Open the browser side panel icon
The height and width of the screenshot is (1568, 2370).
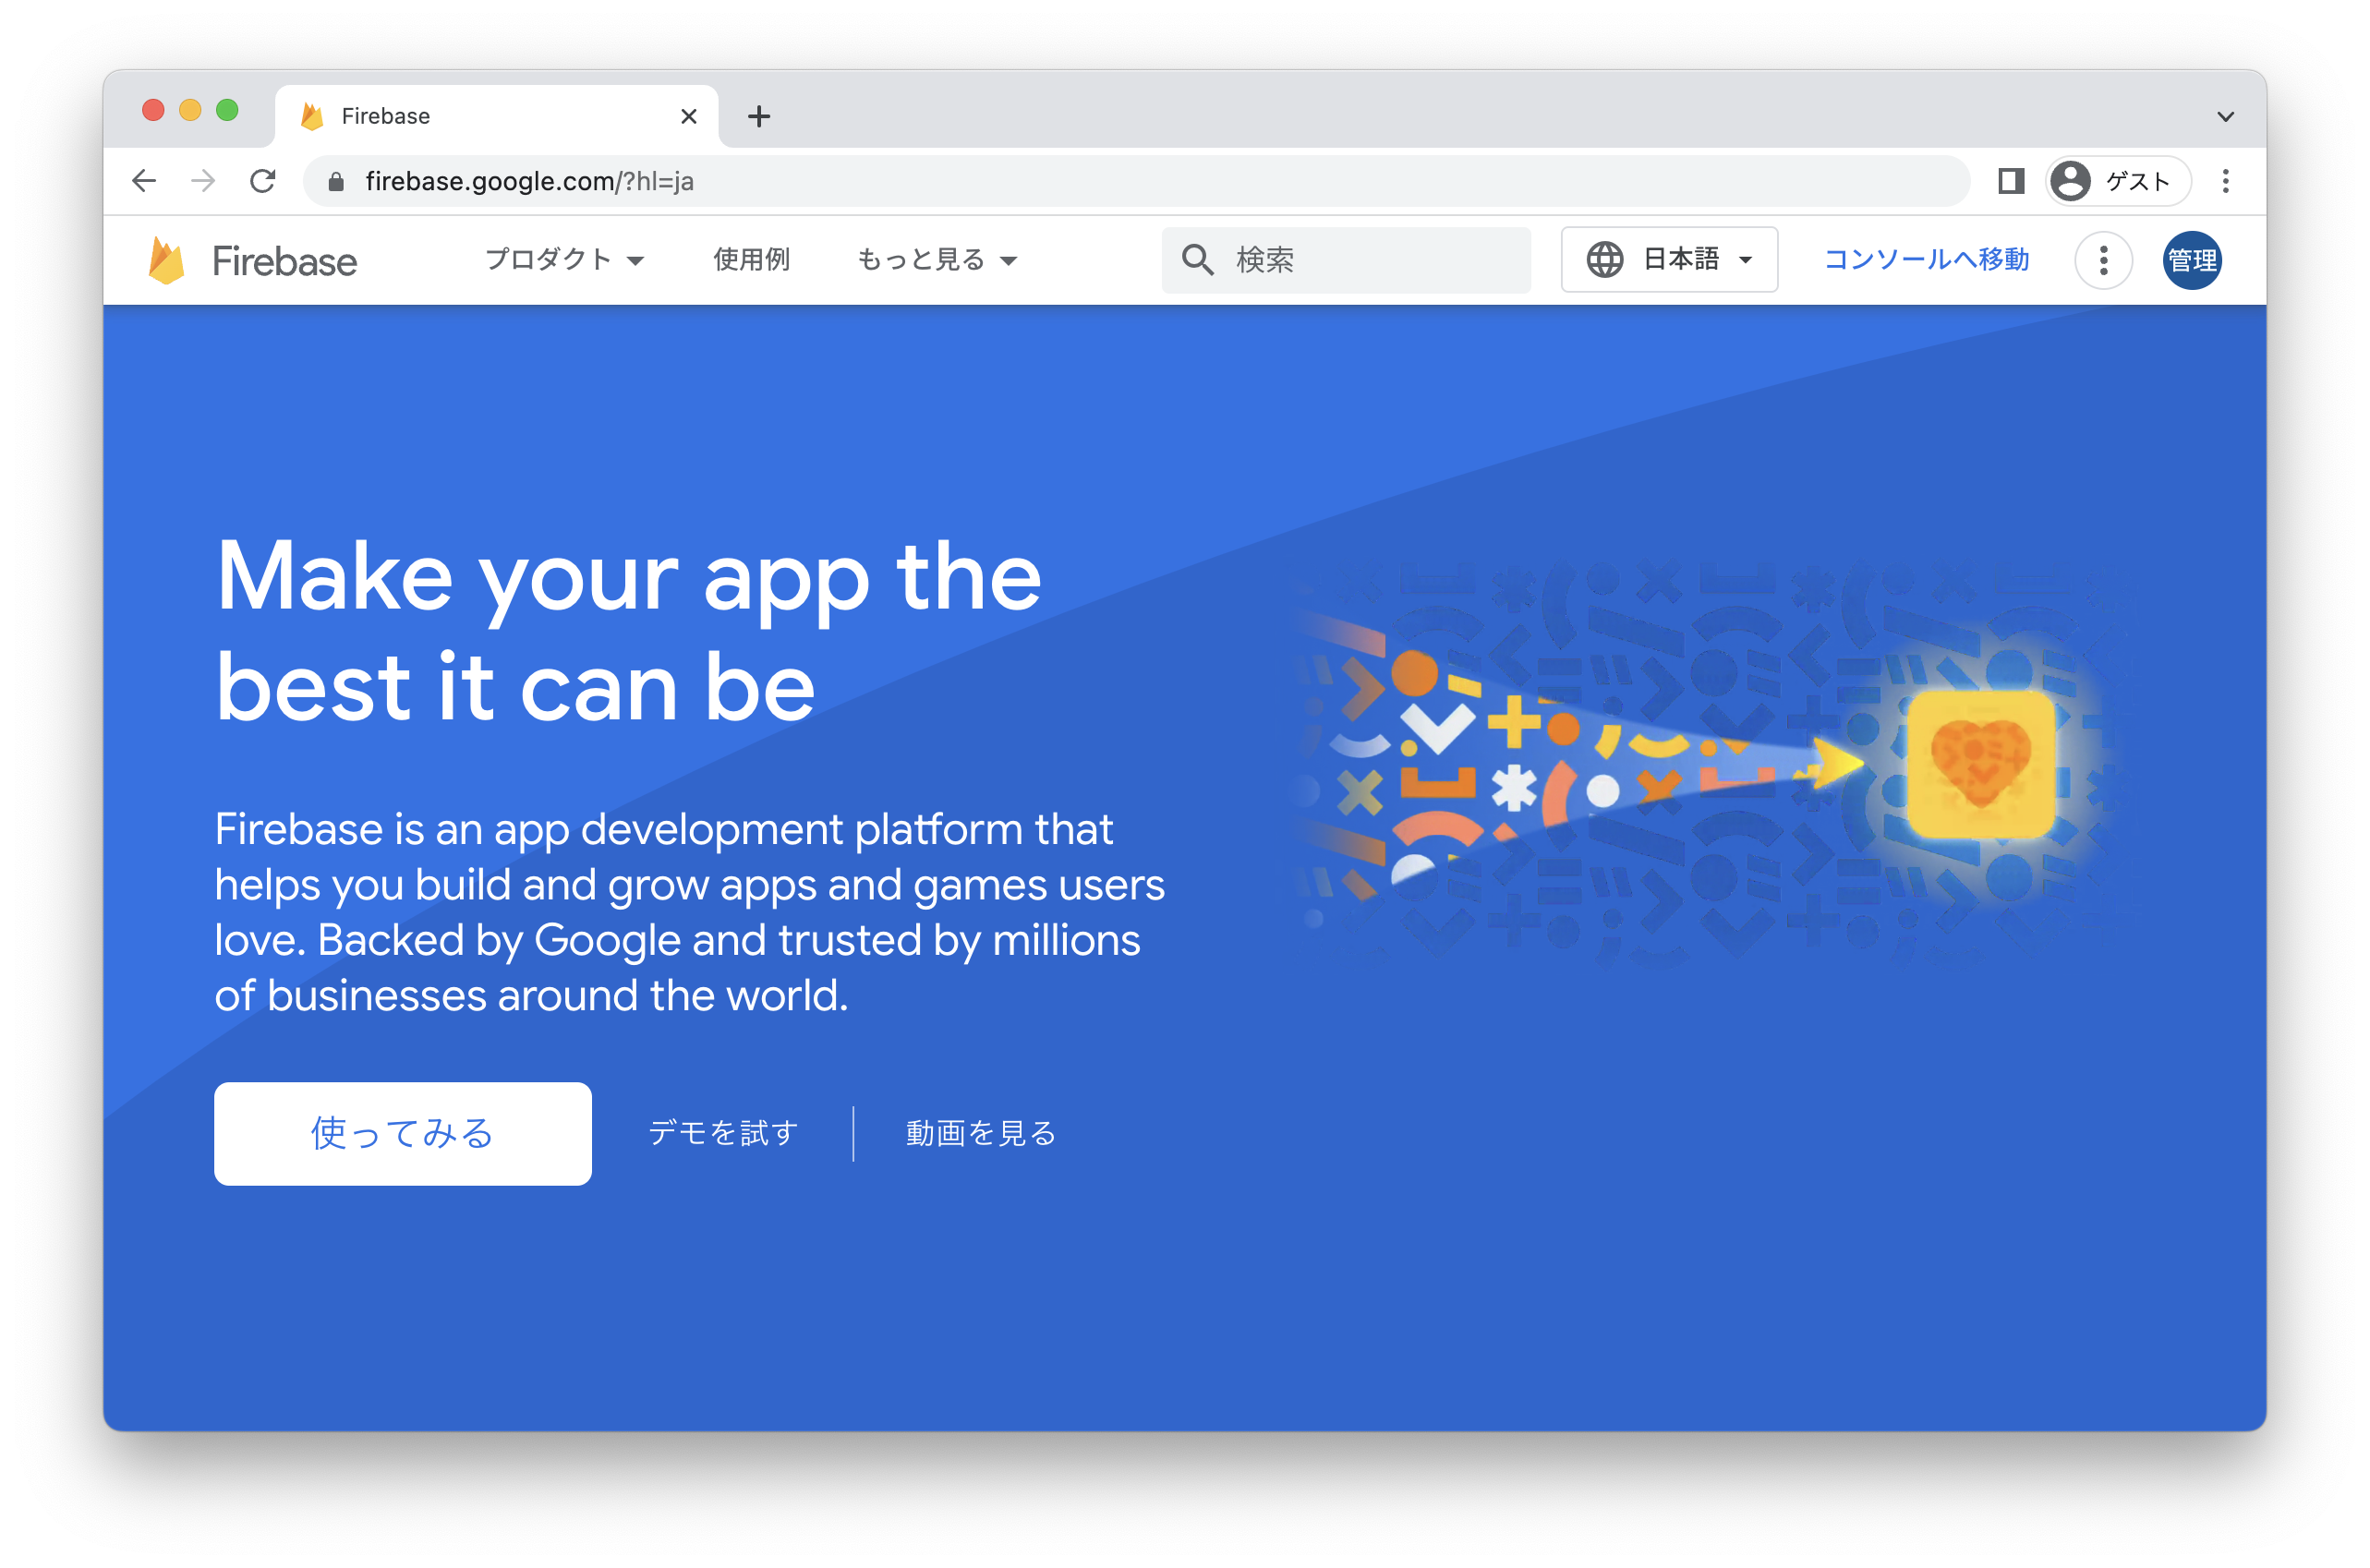coord(2011,181)
